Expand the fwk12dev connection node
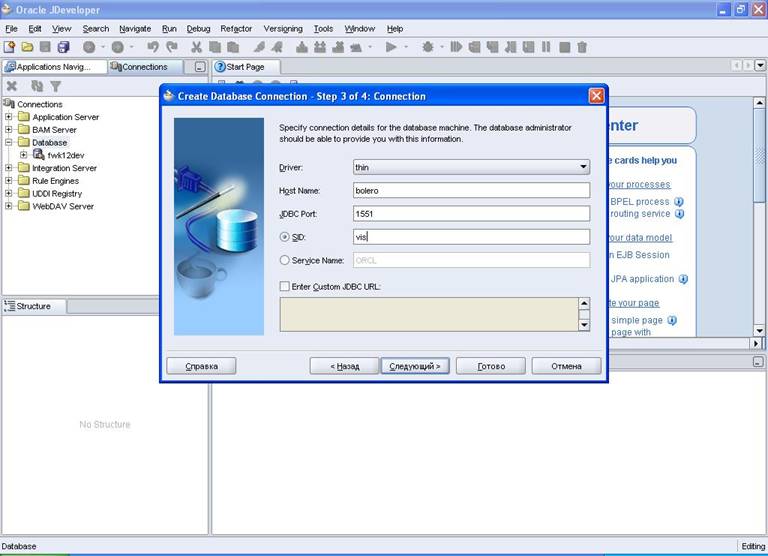Screen dimensions: 768x556 23,155
